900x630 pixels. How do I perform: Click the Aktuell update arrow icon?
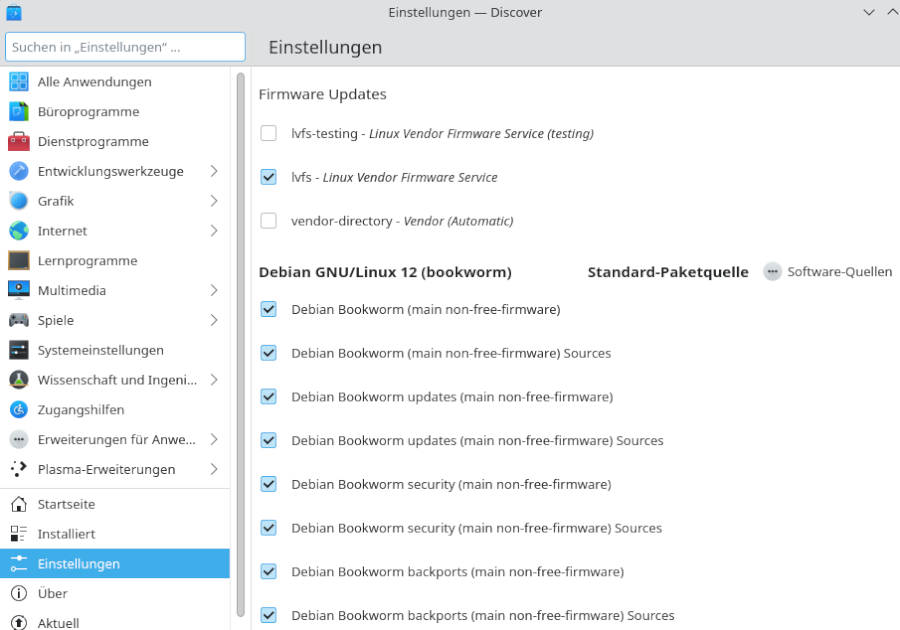pos(19,623)
